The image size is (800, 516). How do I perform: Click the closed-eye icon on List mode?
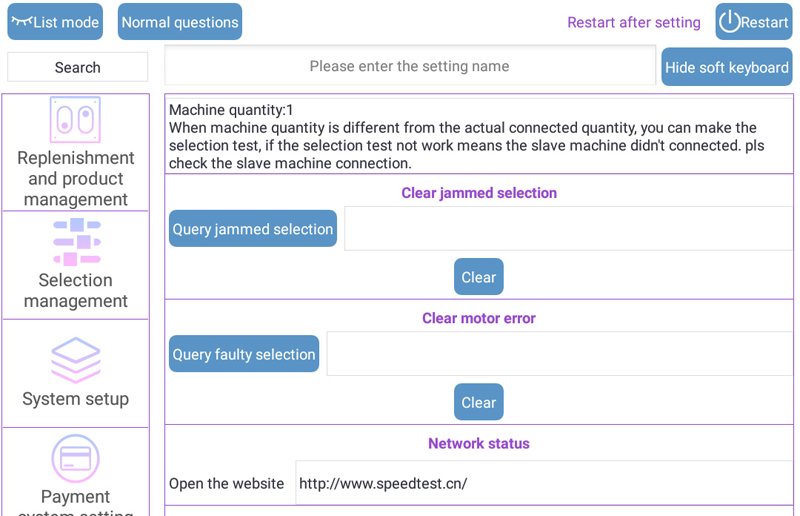[x=21, y=21]
